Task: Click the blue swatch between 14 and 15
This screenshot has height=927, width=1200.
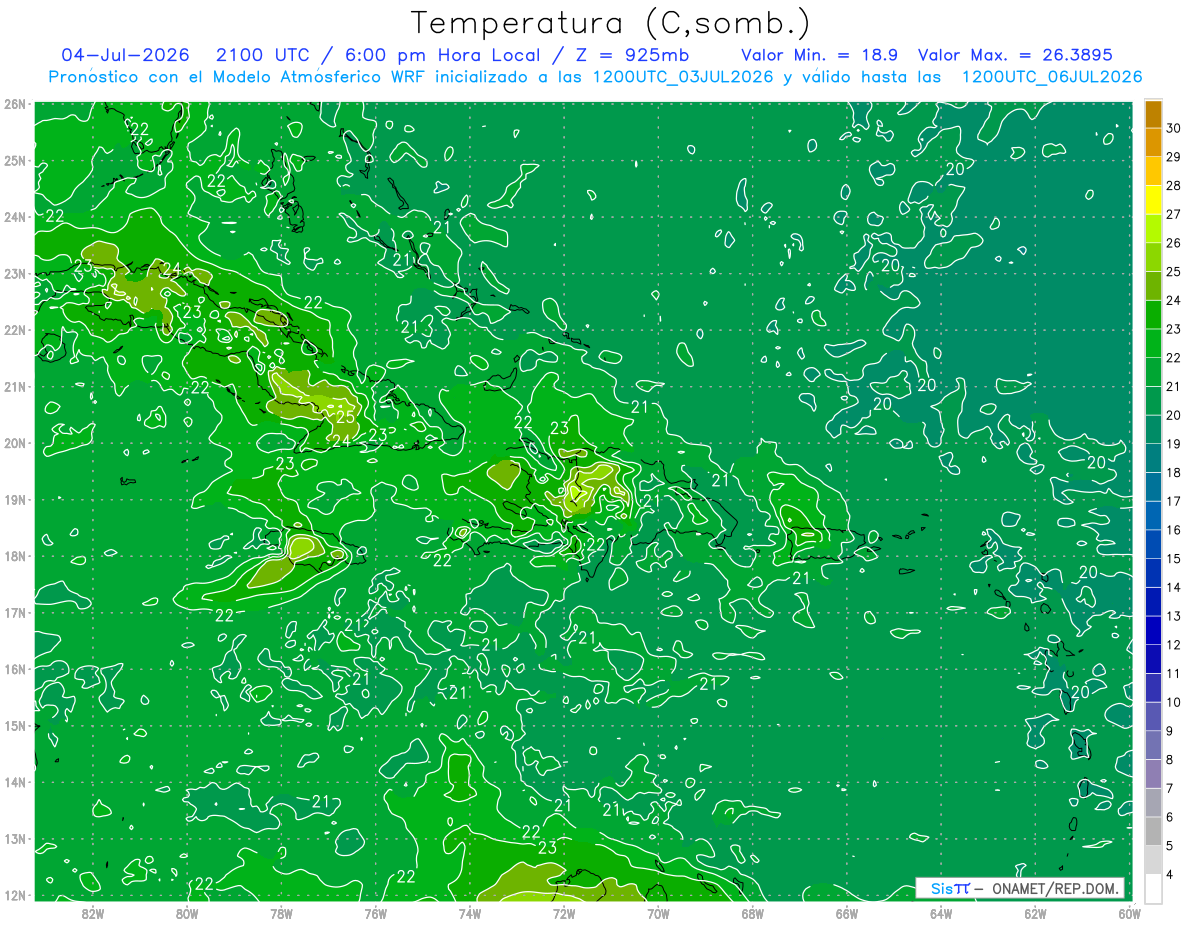Action: 1153,573
